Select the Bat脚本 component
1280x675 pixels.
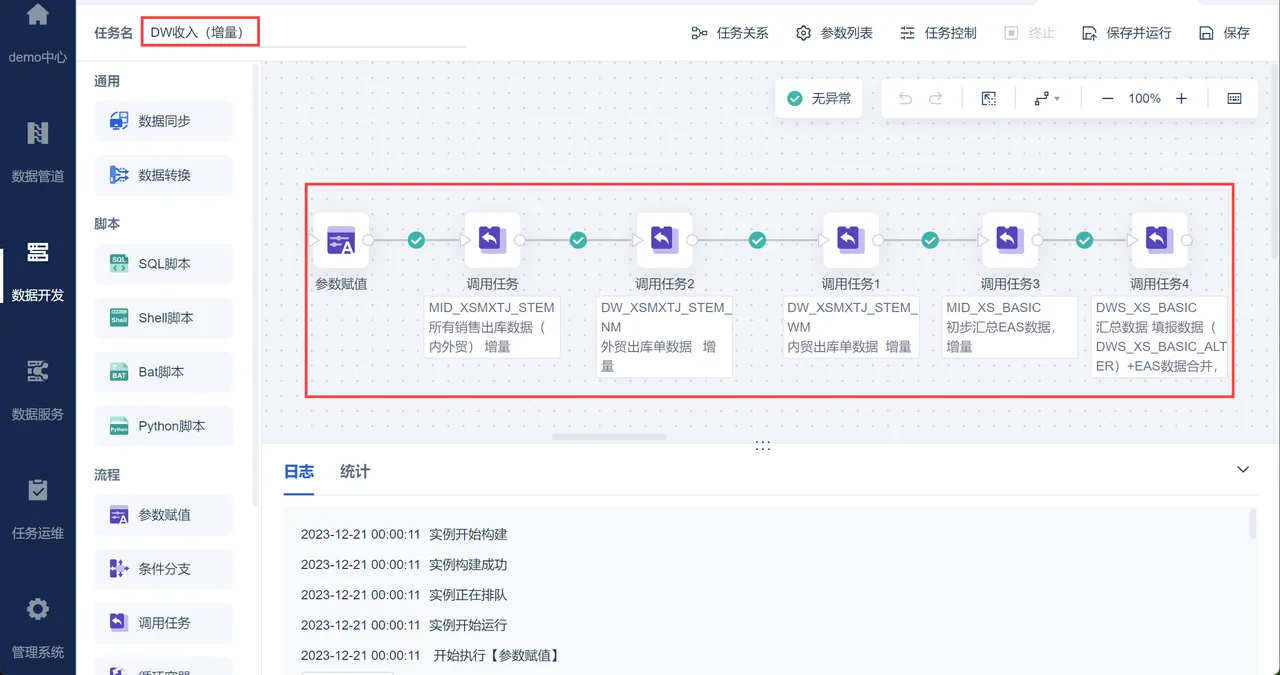[164, 372]
